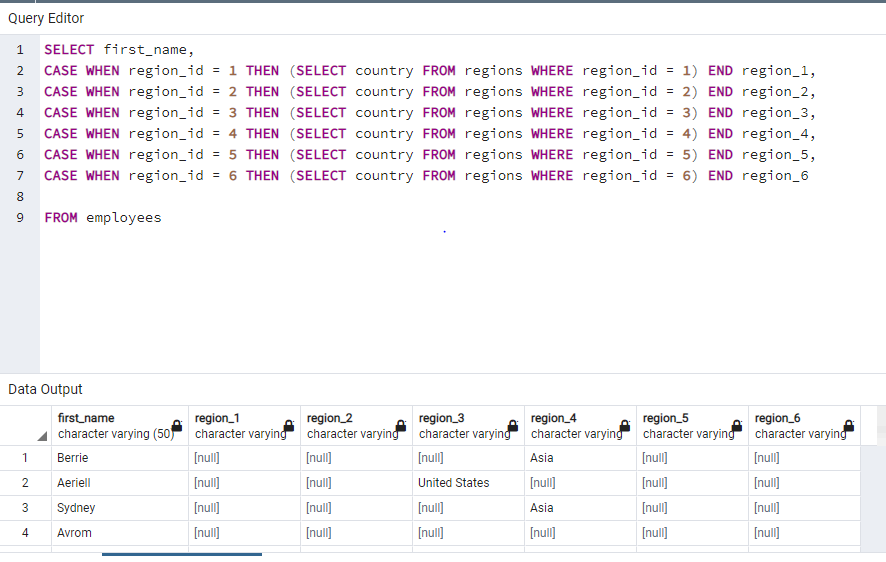The width and height of the screenshot is (886, 562).
Task: Open the Data Output tab
Action: click(x=45, y=389)
